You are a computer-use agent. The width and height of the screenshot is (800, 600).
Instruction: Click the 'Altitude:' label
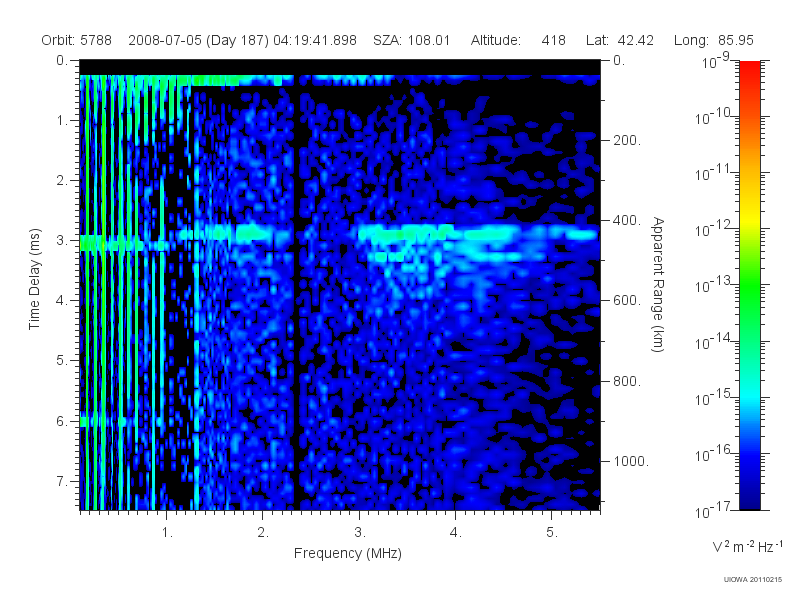[x=496, y=40]
